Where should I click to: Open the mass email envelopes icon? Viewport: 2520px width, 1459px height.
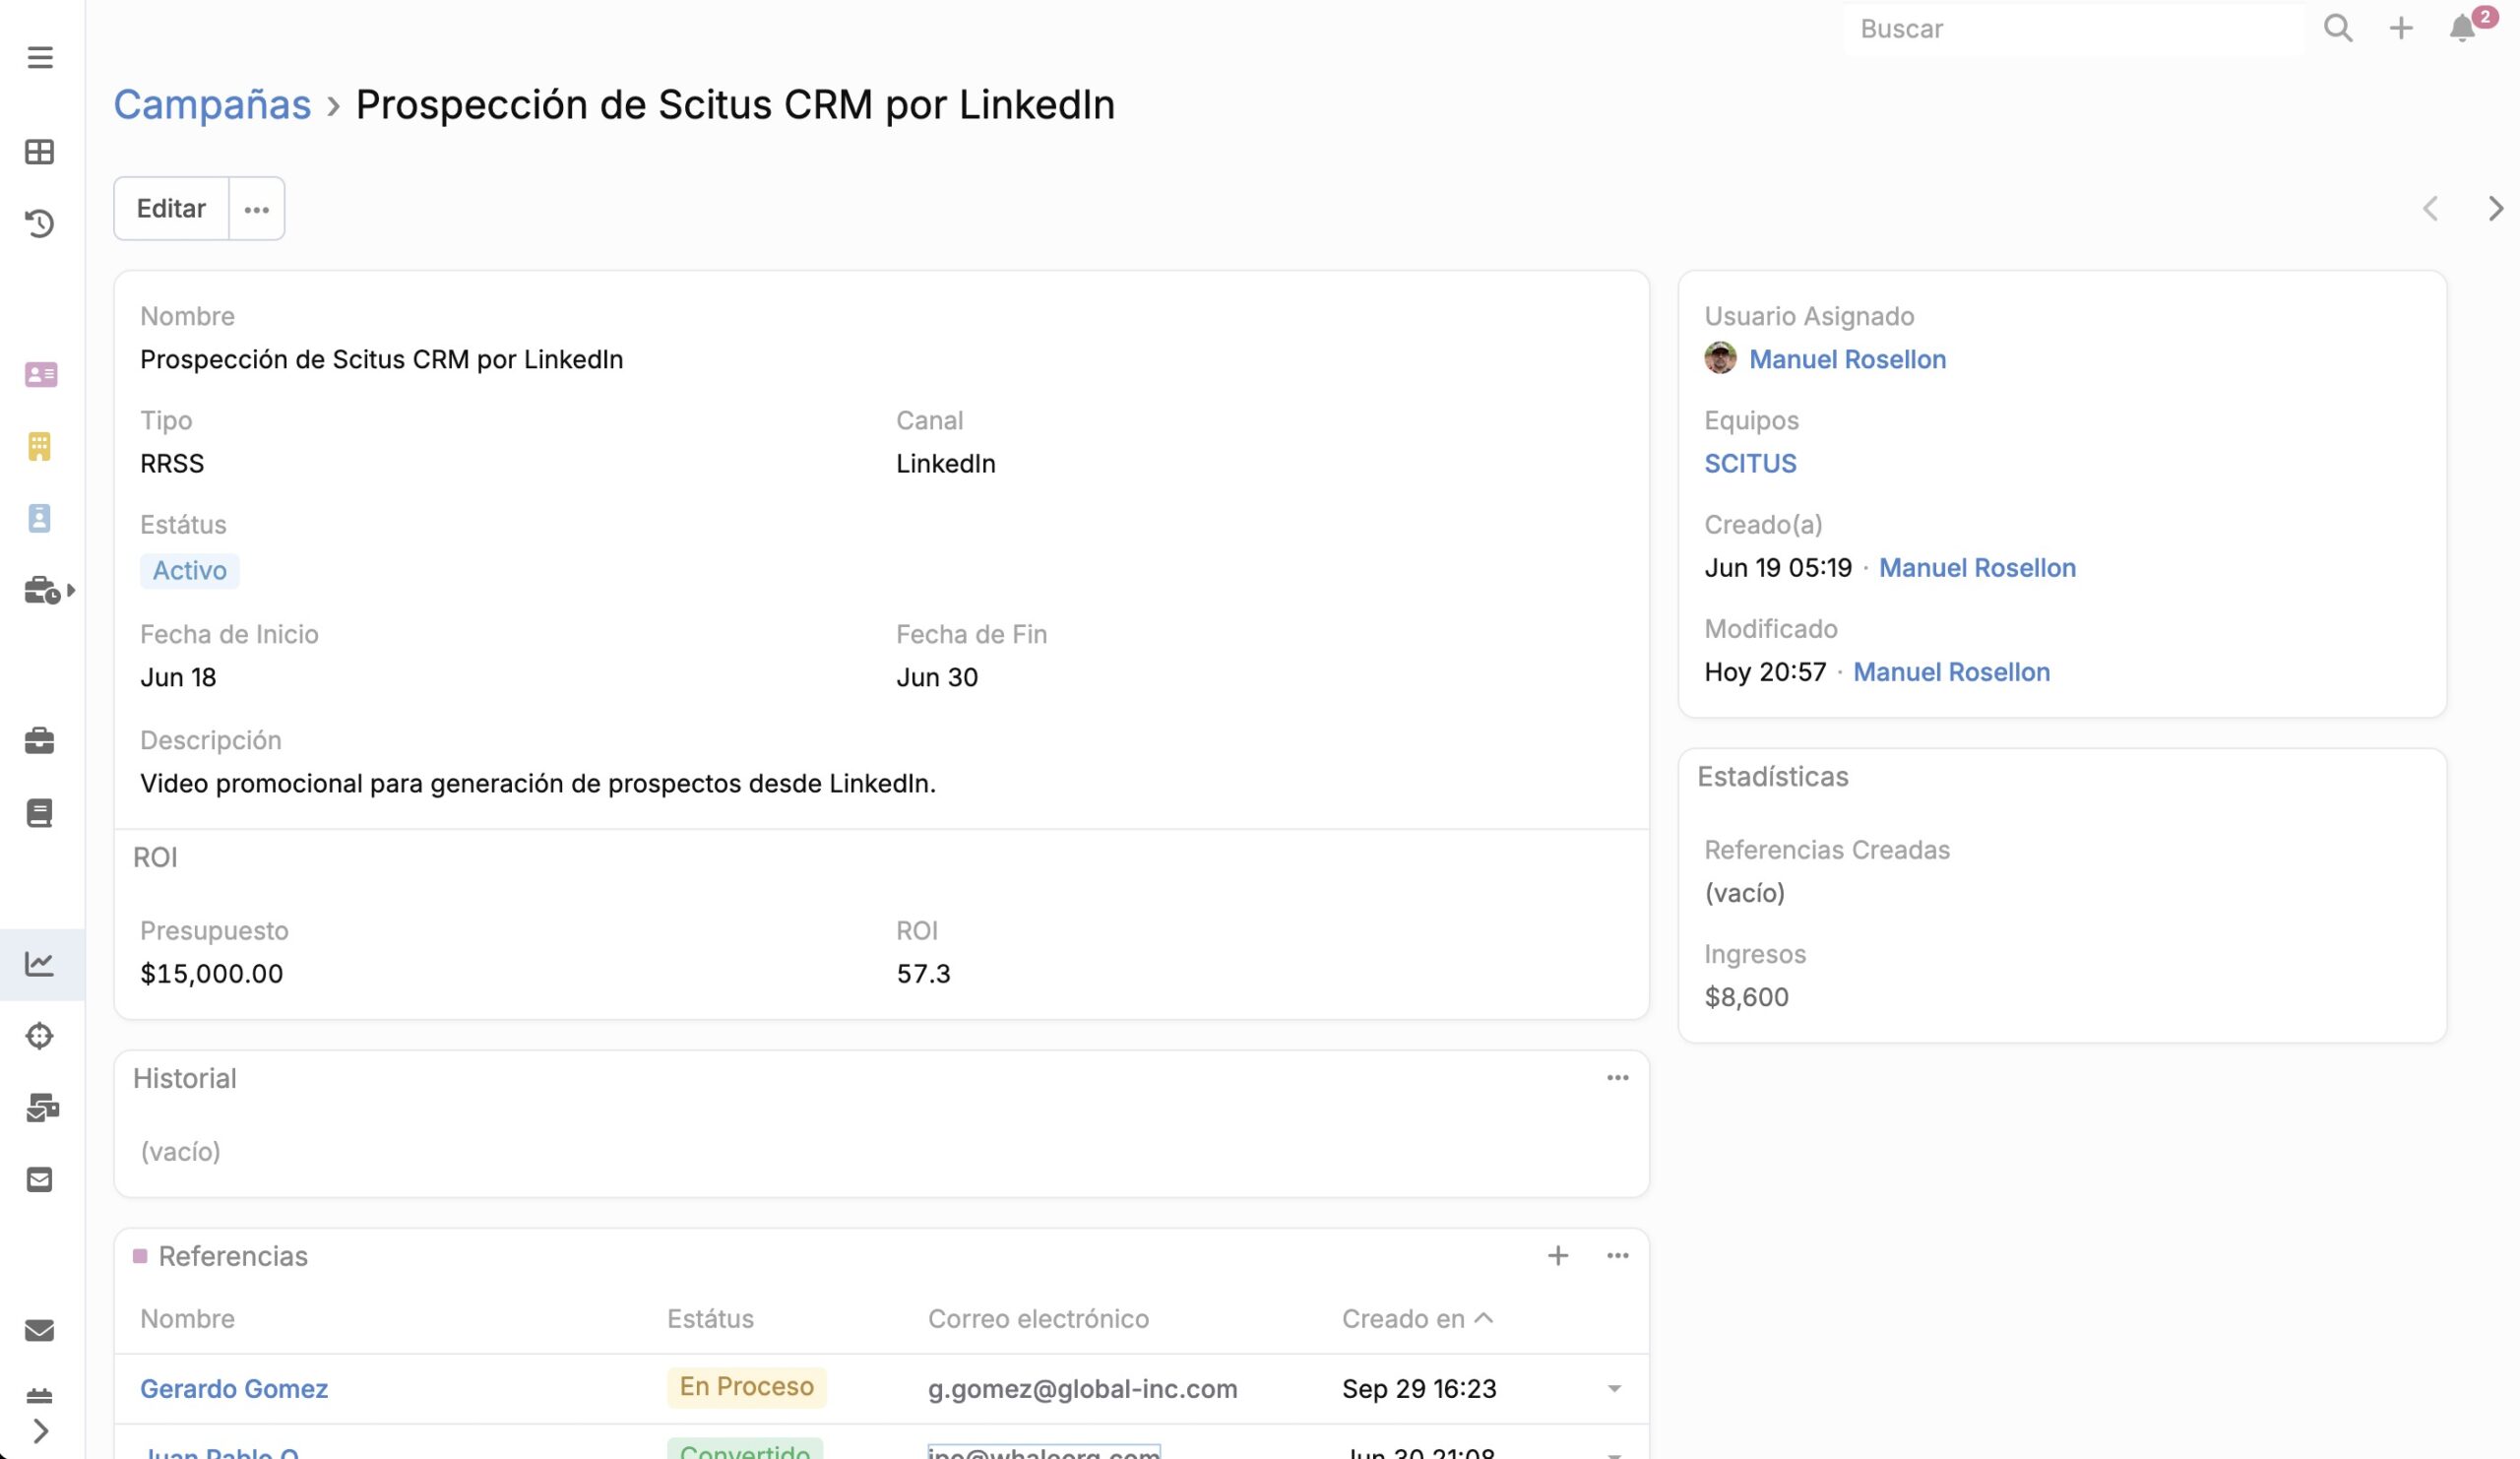(42, 1108)
